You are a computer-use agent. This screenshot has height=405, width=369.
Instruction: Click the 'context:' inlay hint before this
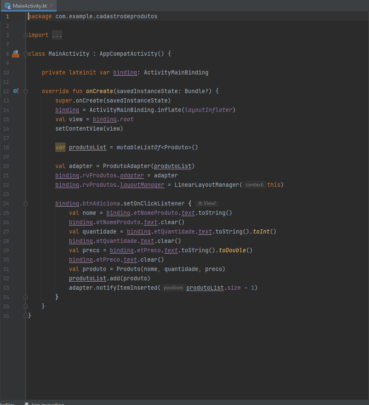(x=254, y=185)
